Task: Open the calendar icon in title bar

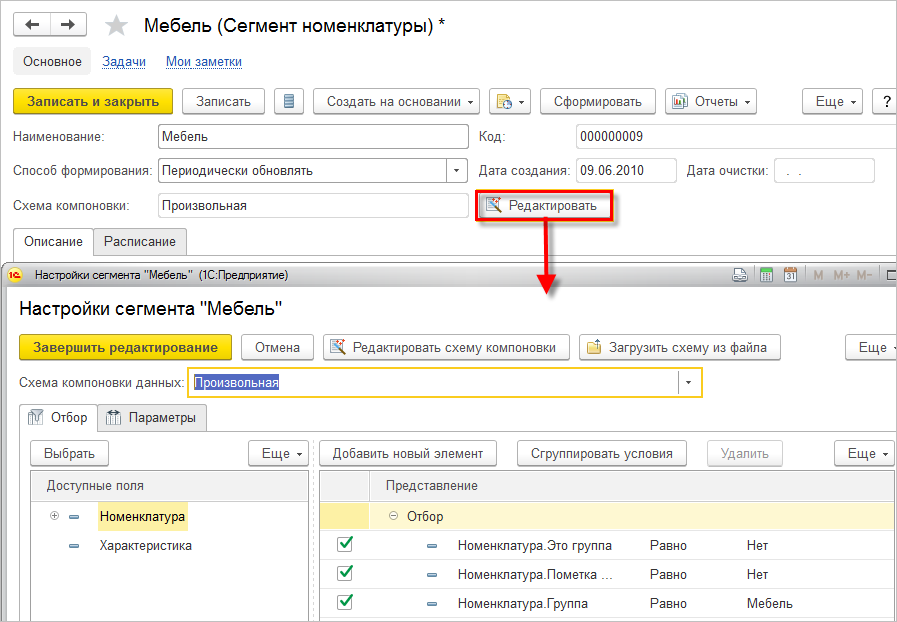Action: [x=789, y=274]
